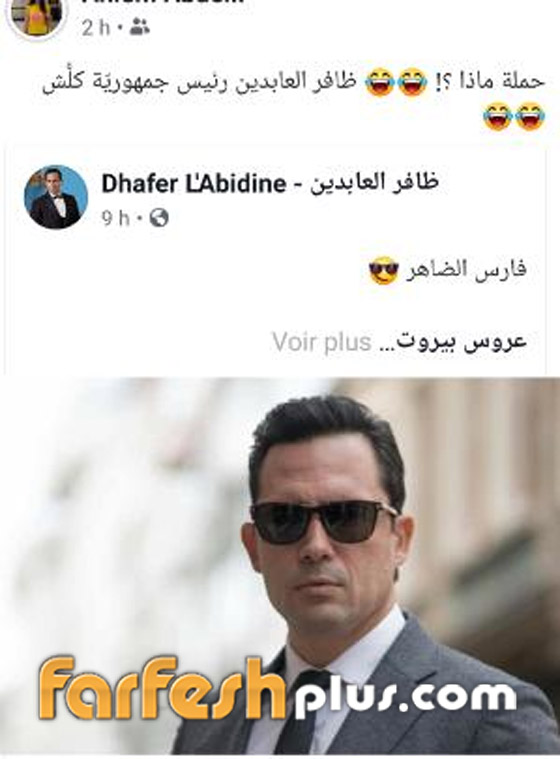Click the laughing emoji pair on the caption's second line
The height and width of the screenshot is (759, 560).
(x=514, y=116)
